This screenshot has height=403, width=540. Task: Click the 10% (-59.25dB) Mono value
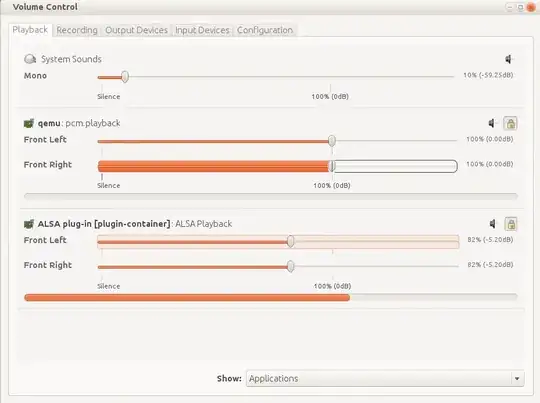488,75
